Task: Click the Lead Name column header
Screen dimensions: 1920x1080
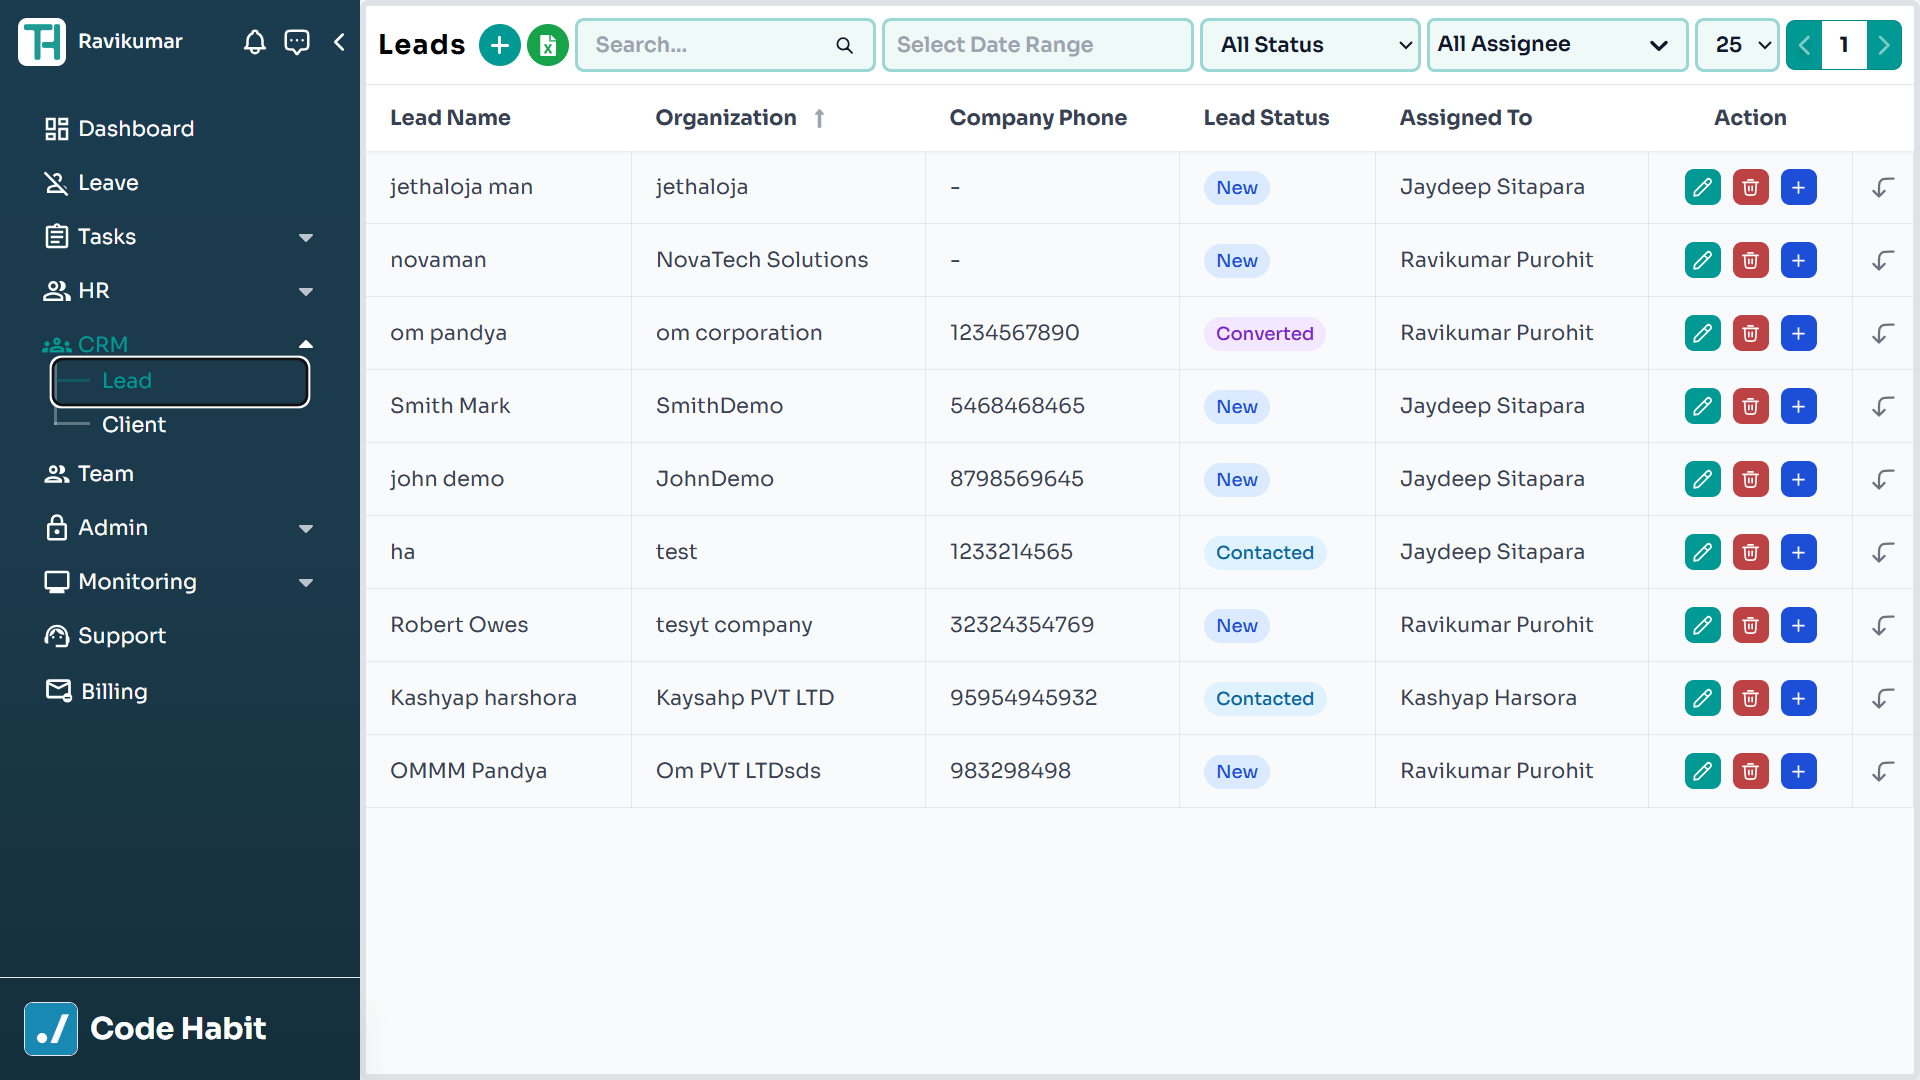Action: [x=450, y=118]
